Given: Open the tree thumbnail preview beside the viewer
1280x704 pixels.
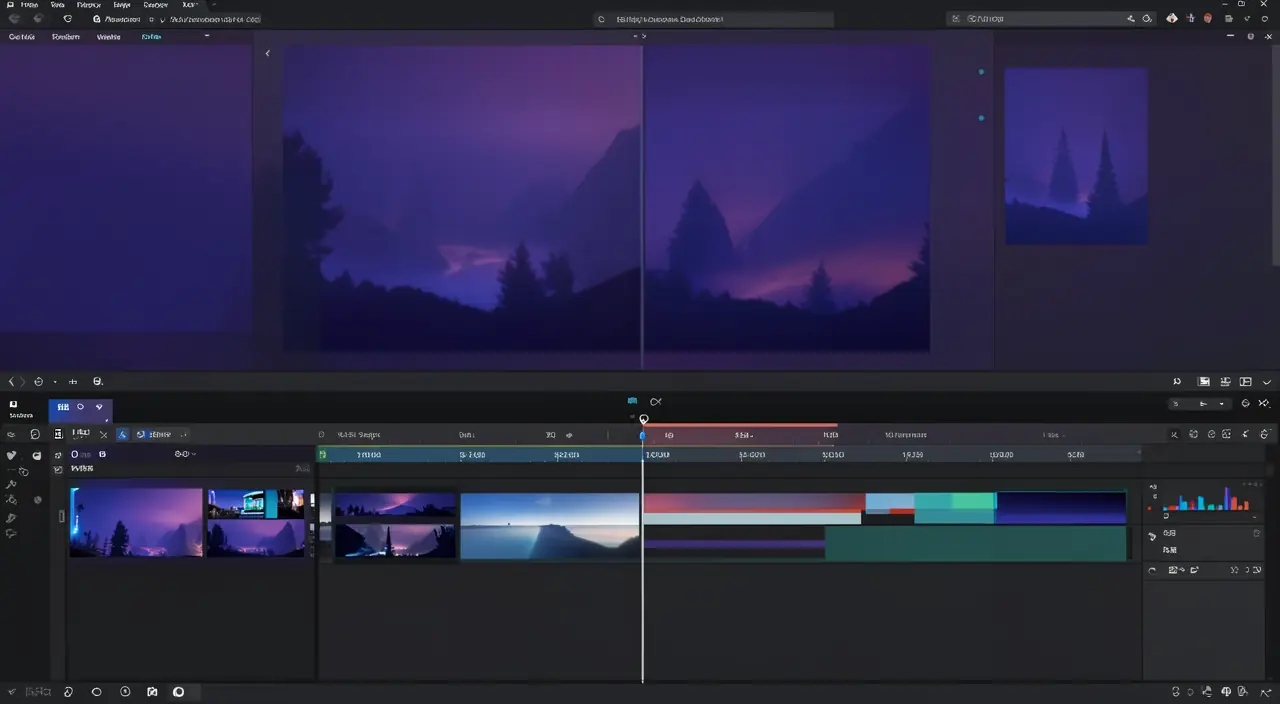Looking at the screenshot, I should tap(1076, 156).
